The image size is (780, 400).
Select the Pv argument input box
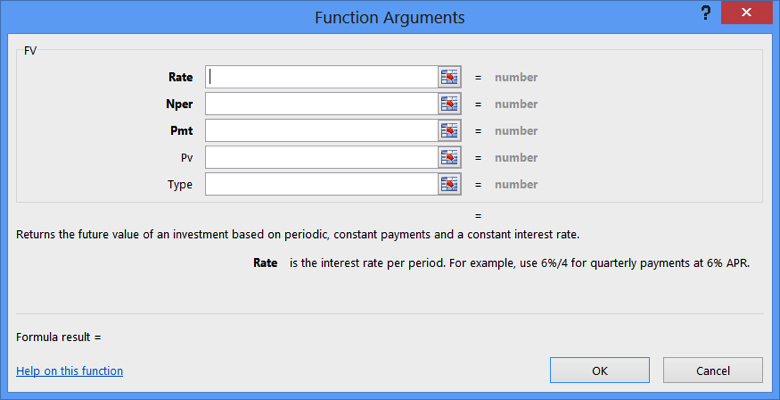321,158
